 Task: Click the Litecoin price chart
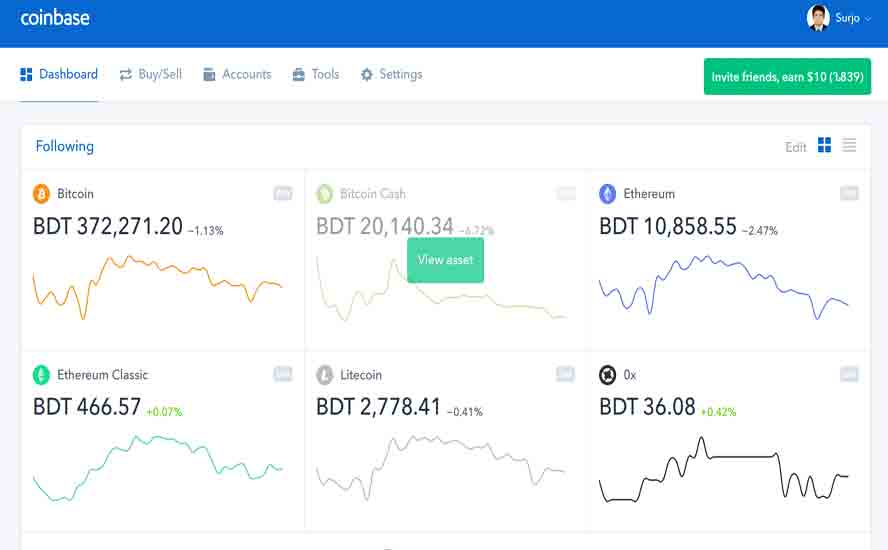441,462
